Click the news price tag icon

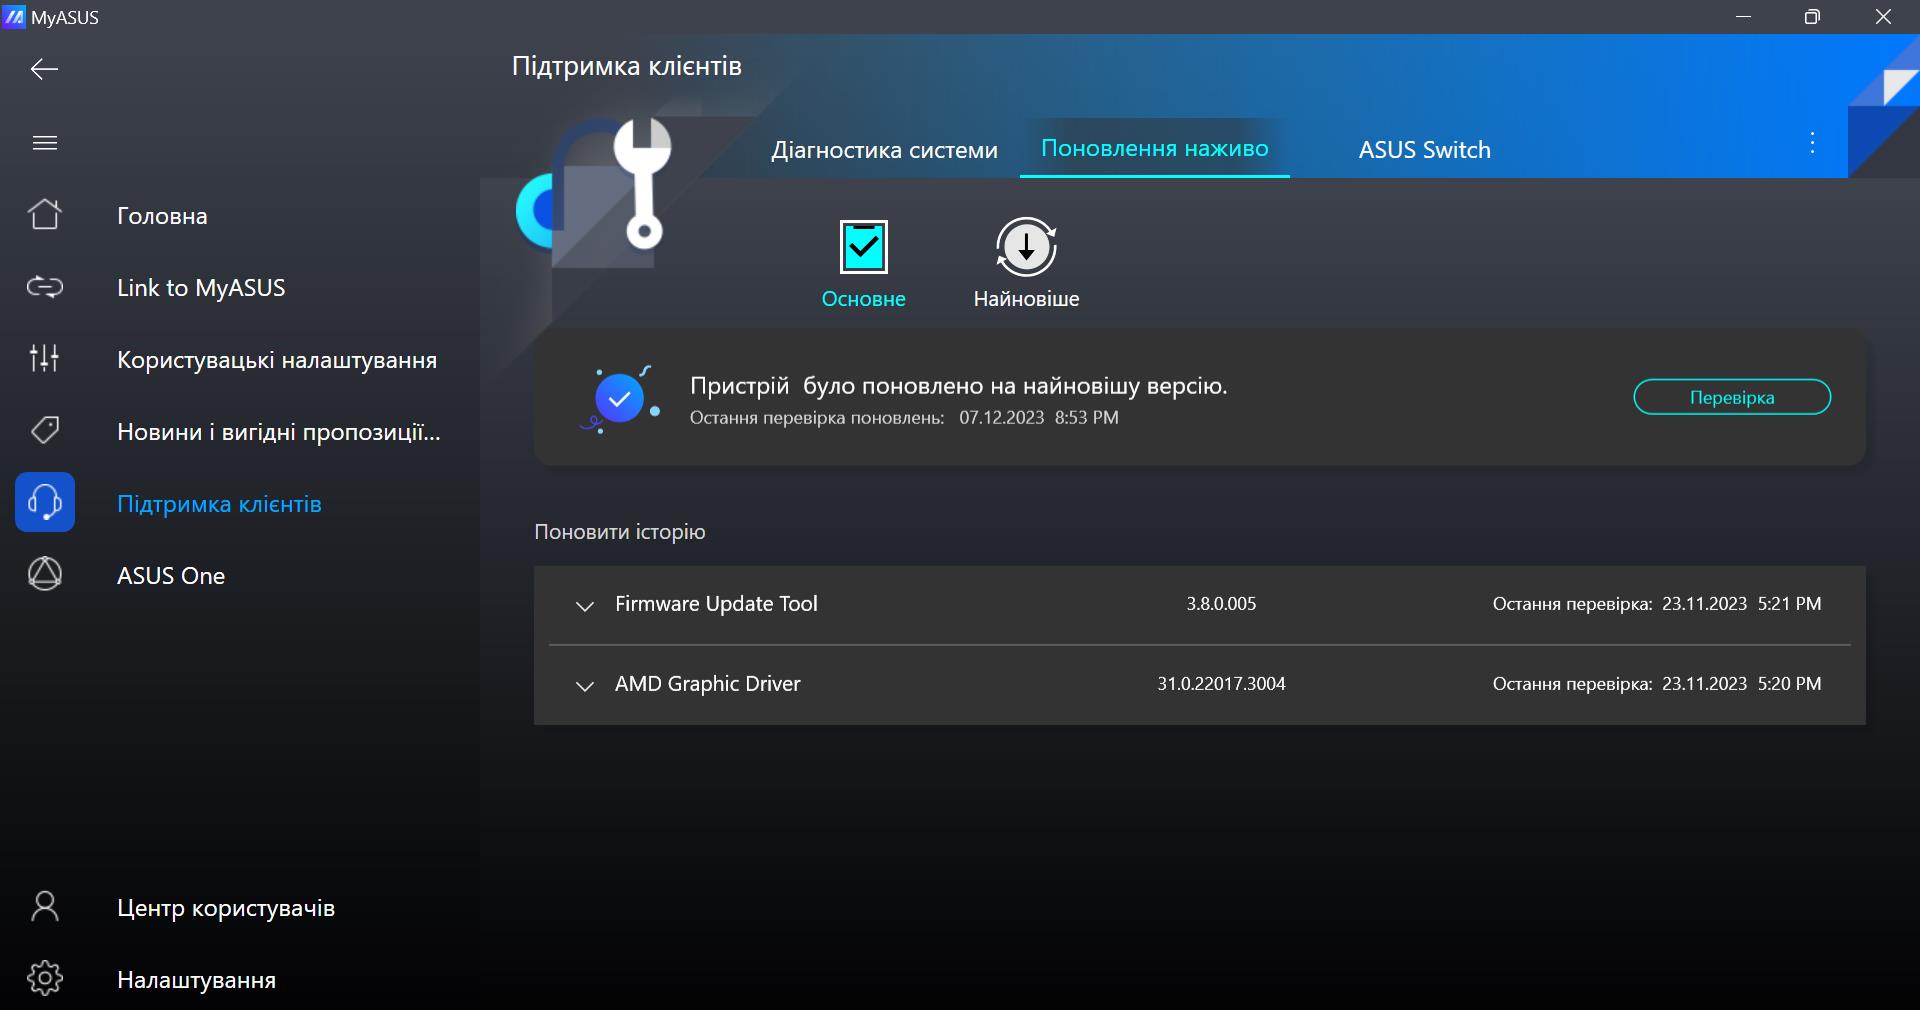[x=44, y=430]
